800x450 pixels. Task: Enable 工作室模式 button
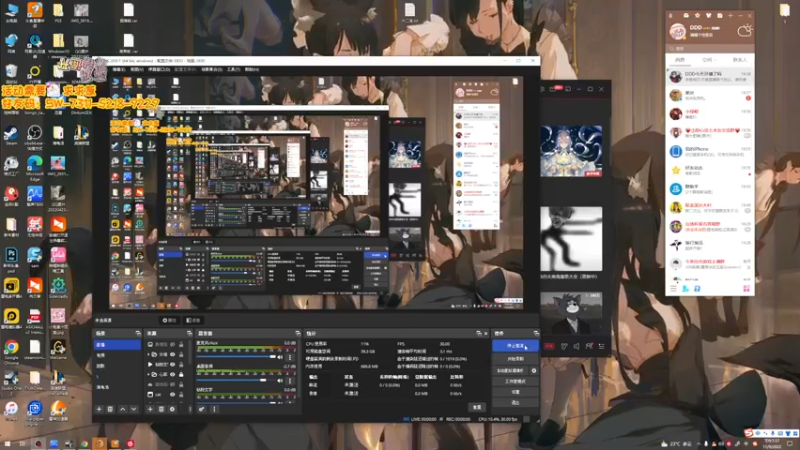click(515, 381)
